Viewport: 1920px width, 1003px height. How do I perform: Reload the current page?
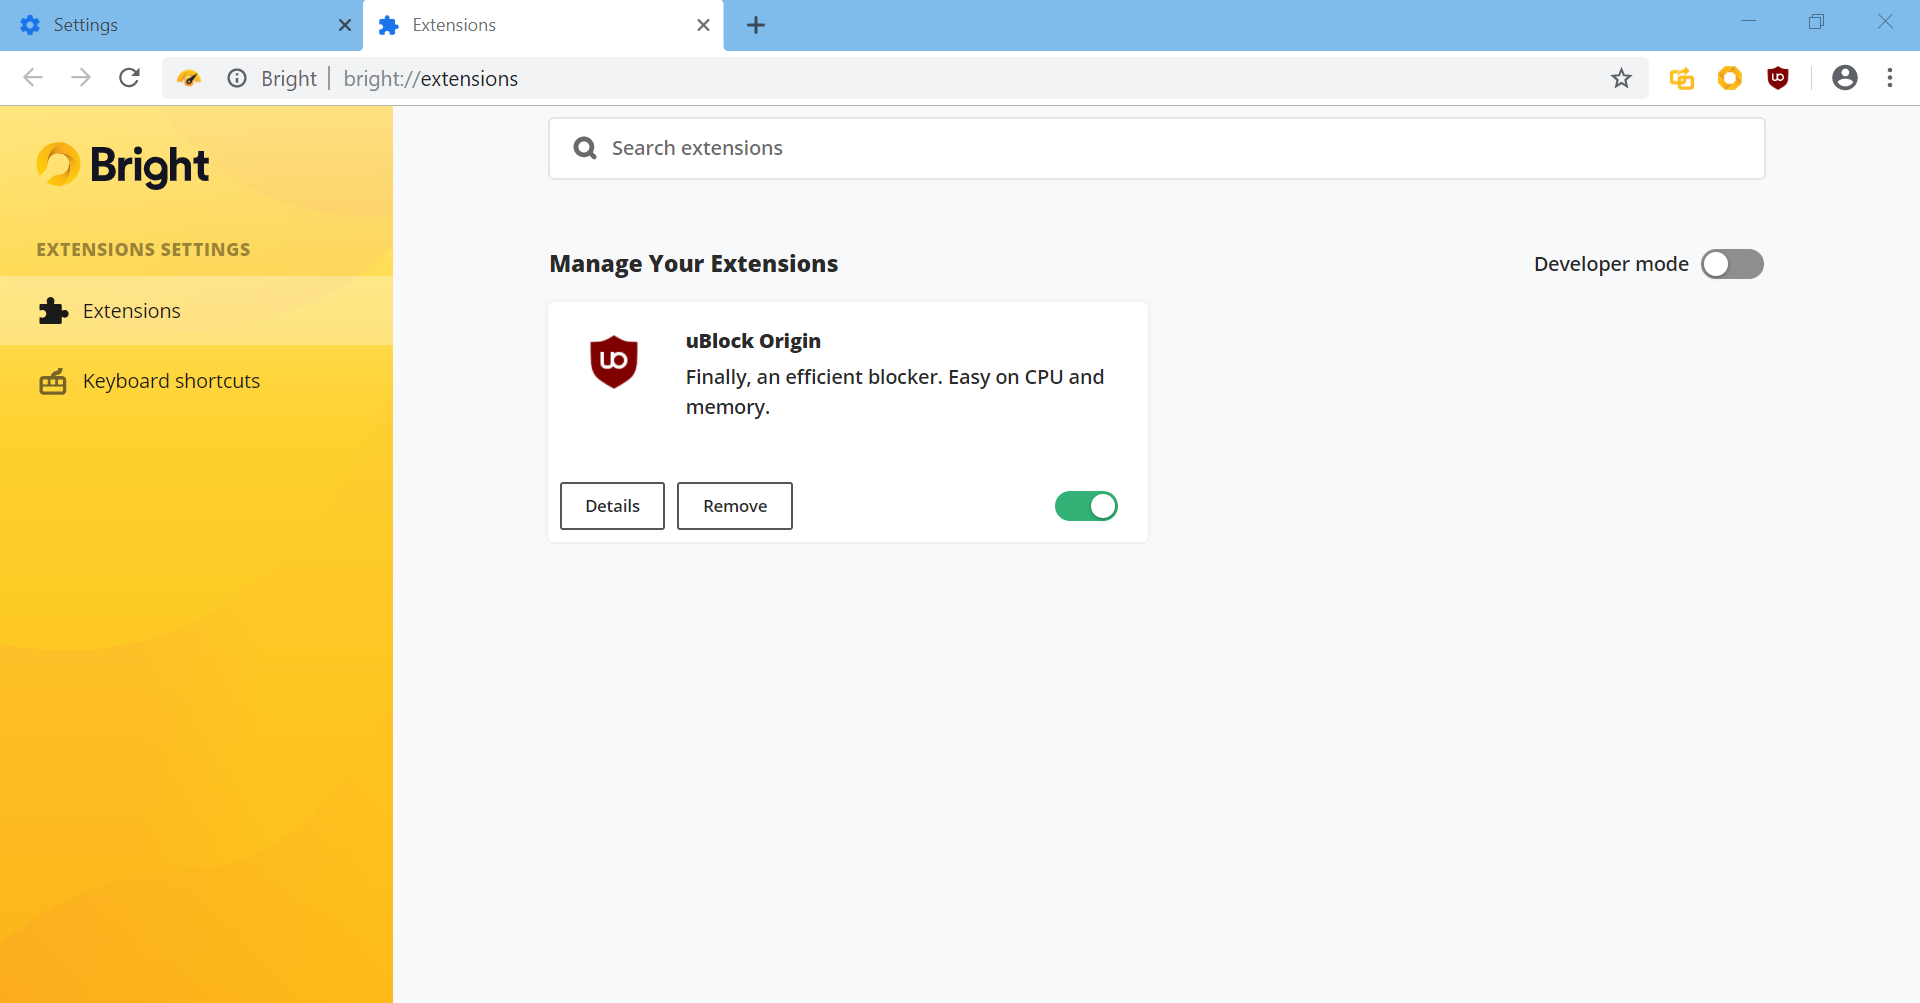129,78
